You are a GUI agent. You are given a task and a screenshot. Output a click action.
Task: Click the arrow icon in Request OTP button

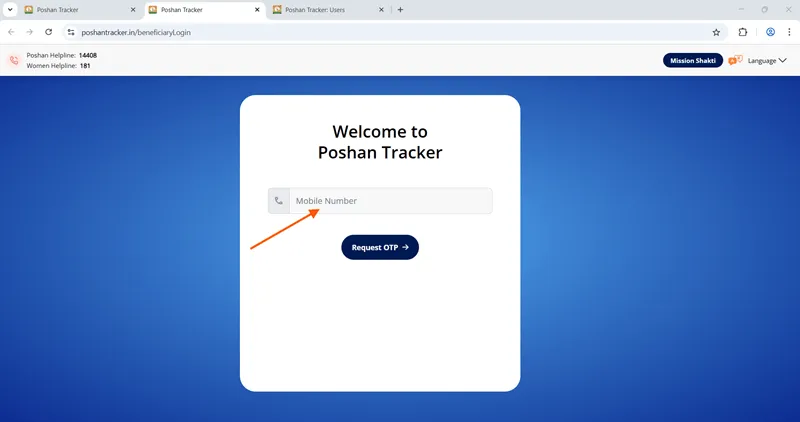click(x=406, y=247)
